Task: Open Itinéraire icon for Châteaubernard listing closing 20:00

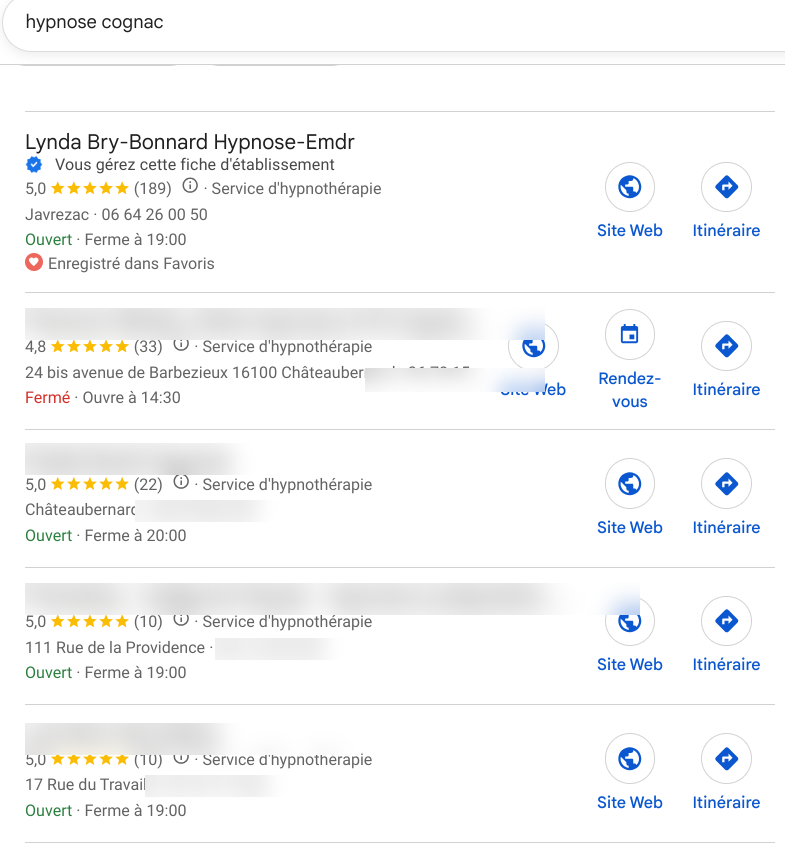Action: [726, 484]
